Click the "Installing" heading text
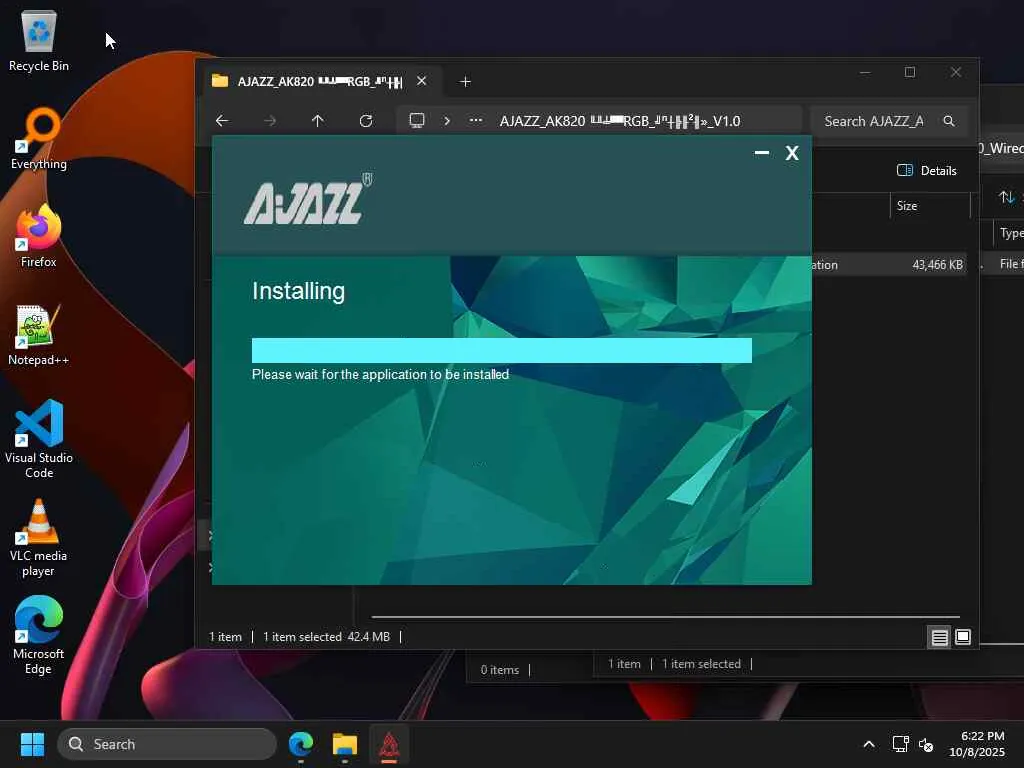 click(x=298, y=291)
